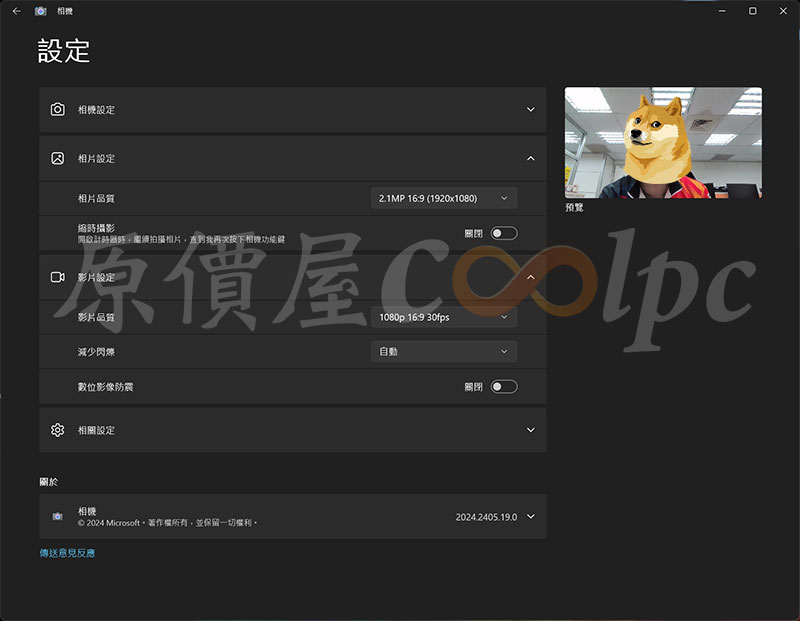Click the 相關設定 section label
The height and width of the screenshot is (621, 800).
point(96,430)
